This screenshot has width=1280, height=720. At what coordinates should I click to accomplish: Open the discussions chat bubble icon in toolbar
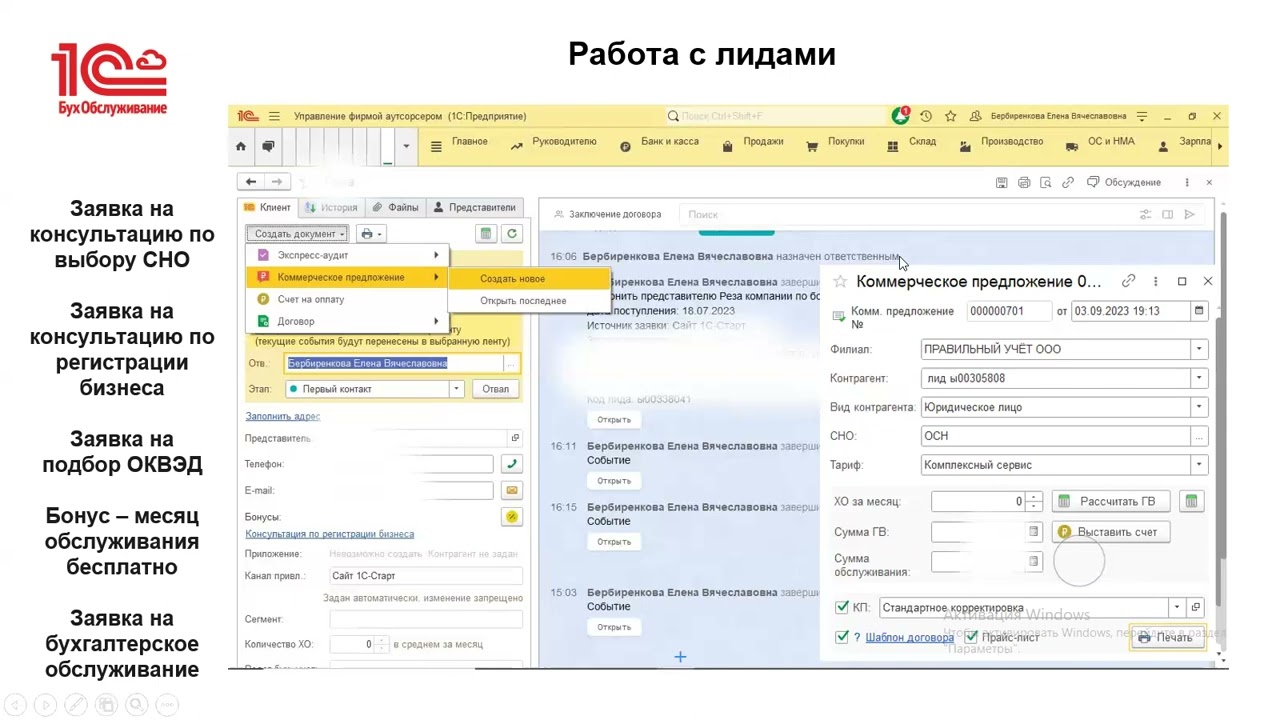pos(268,146)
